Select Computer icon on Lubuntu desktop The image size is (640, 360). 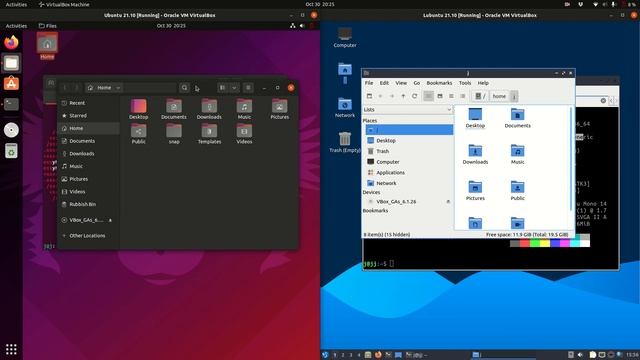(x=345, y=38)
